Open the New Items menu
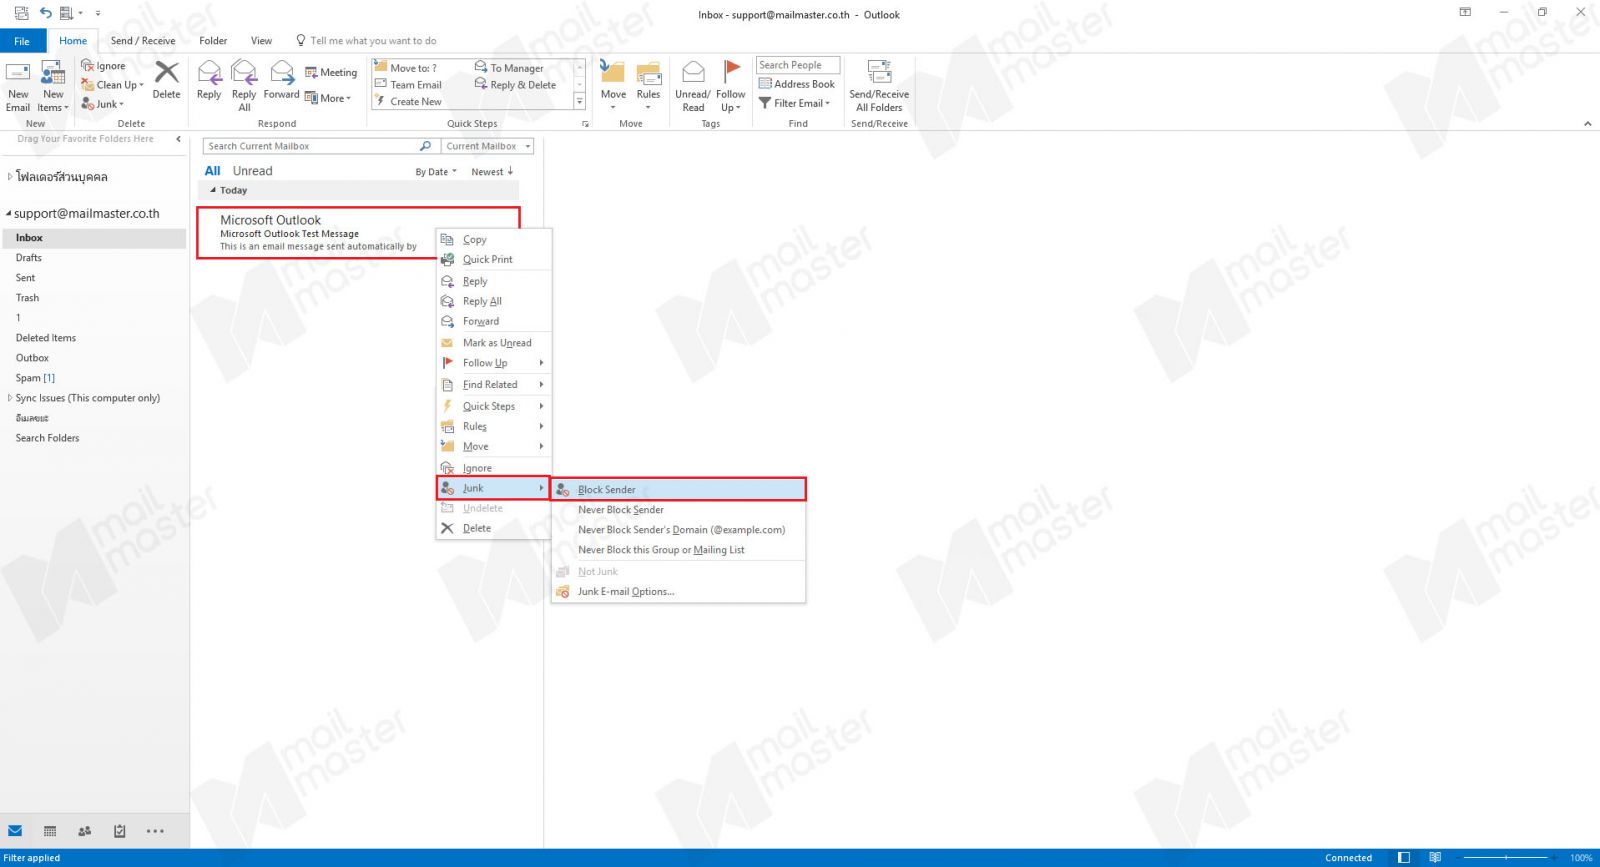This screenshot has height=867, width=1600. point(54,86)
